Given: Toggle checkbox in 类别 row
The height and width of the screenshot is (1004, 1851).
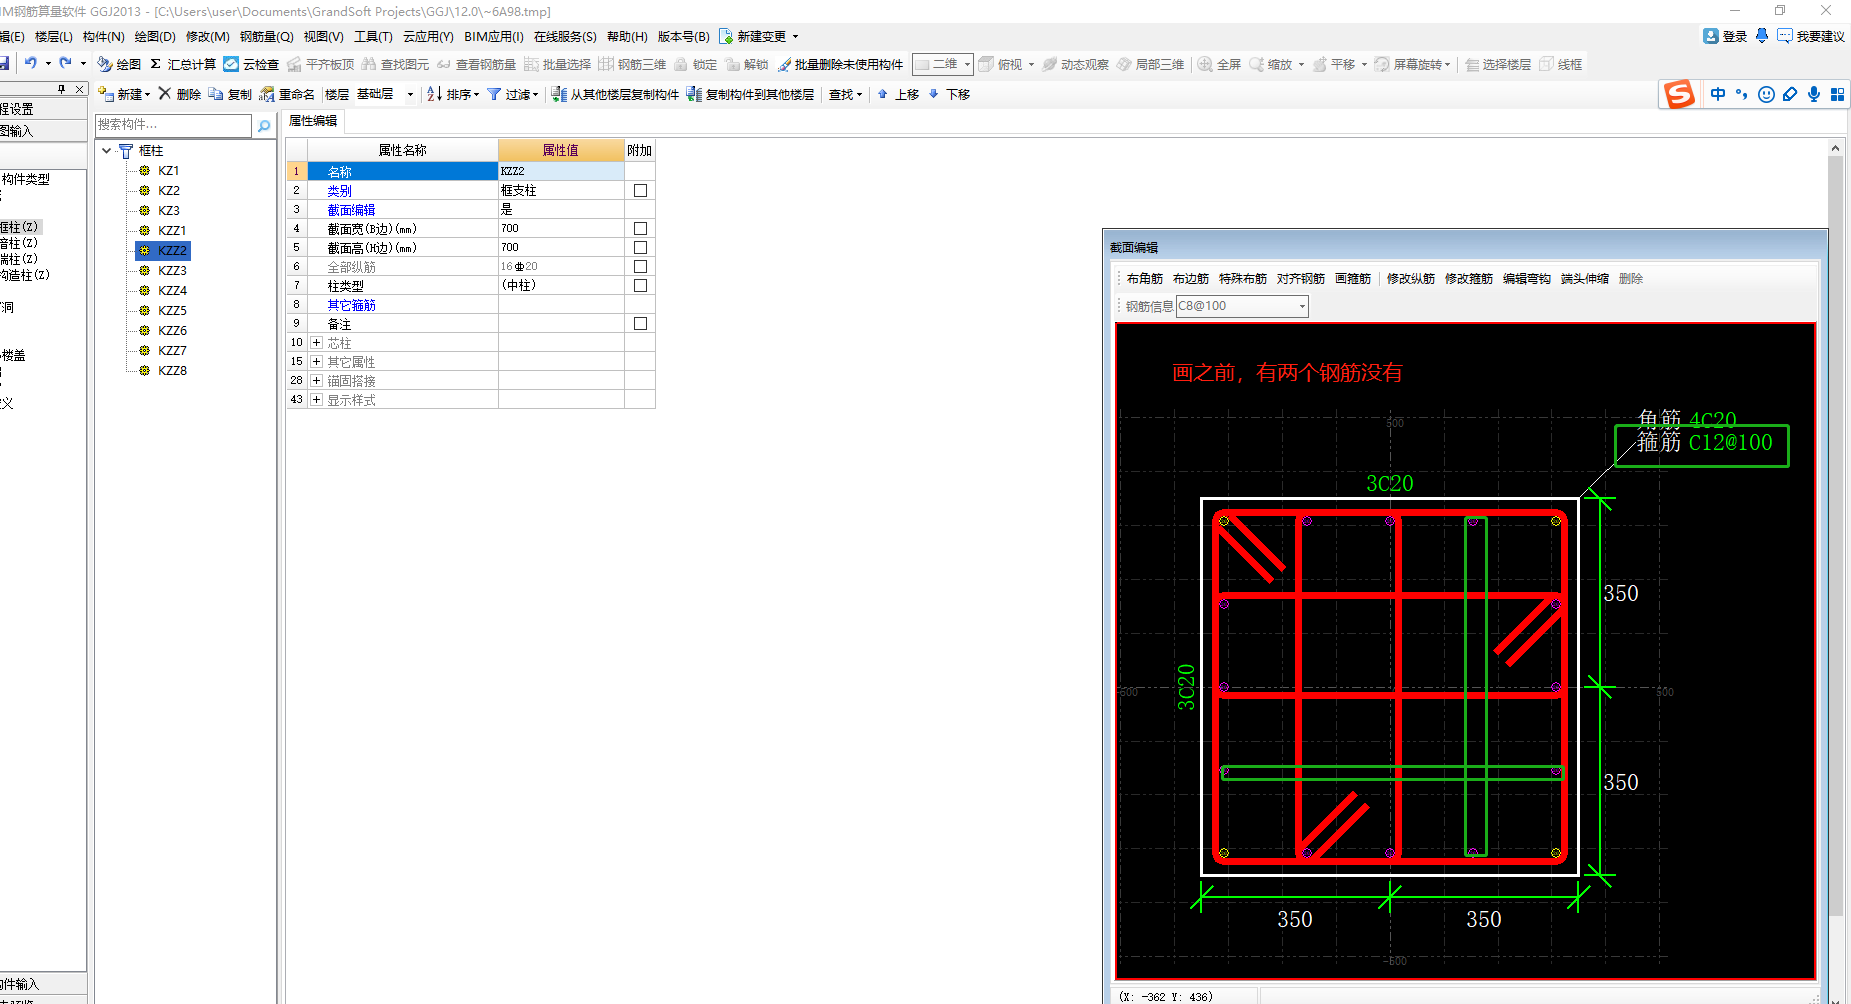Looking at the screenshot, I should tap(640, 190).
